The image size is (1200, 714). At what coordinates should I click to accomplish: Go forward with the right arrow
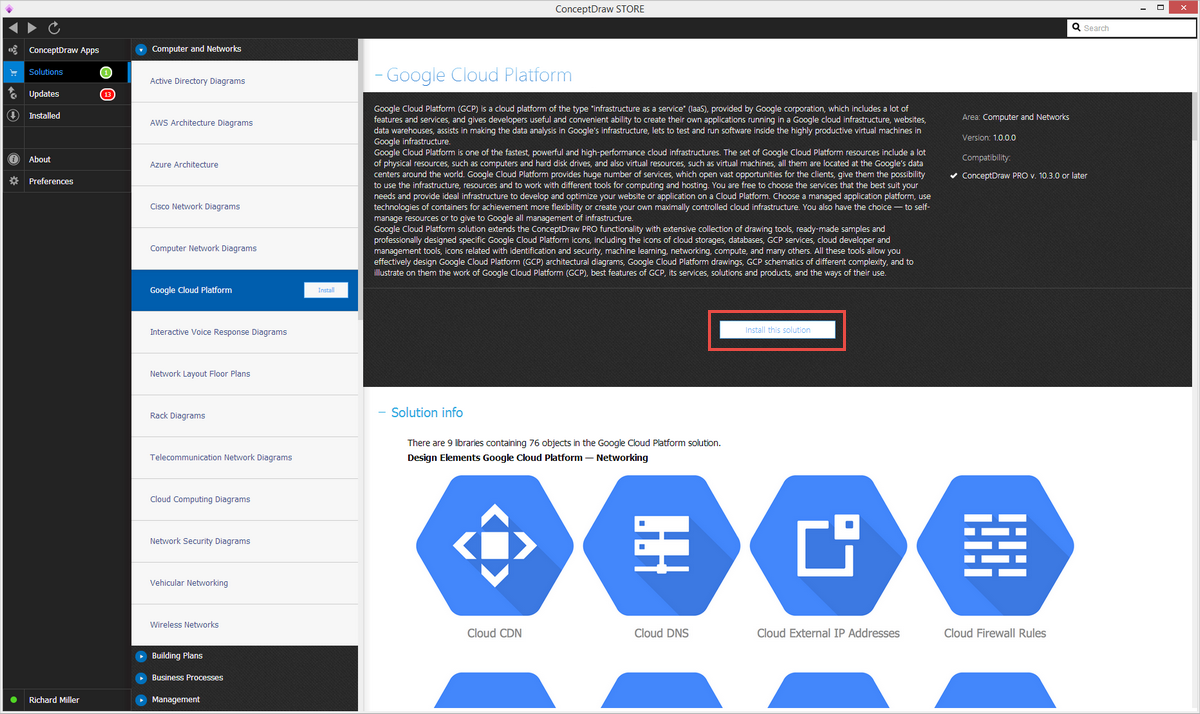[x=33, y=28]
